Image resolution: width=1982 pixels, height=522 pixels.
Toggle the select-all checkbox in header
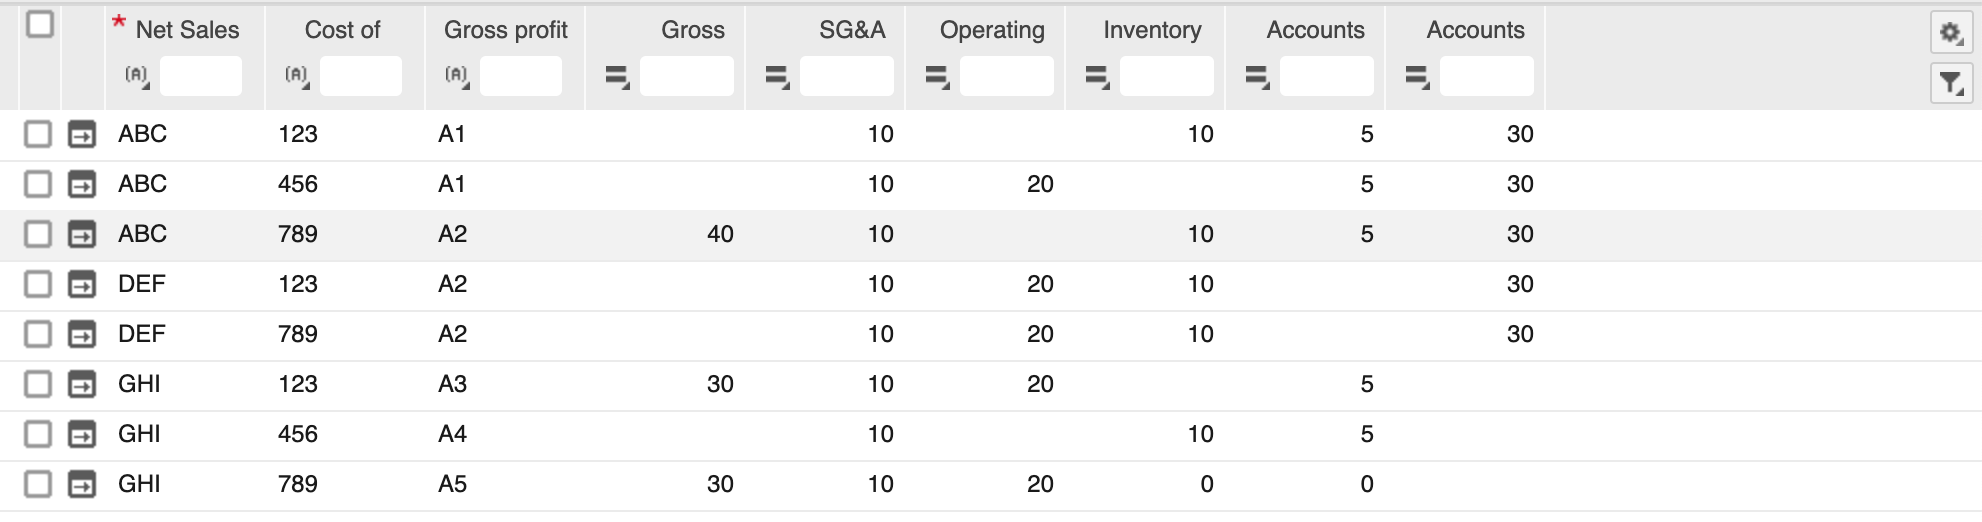[40, 24]
